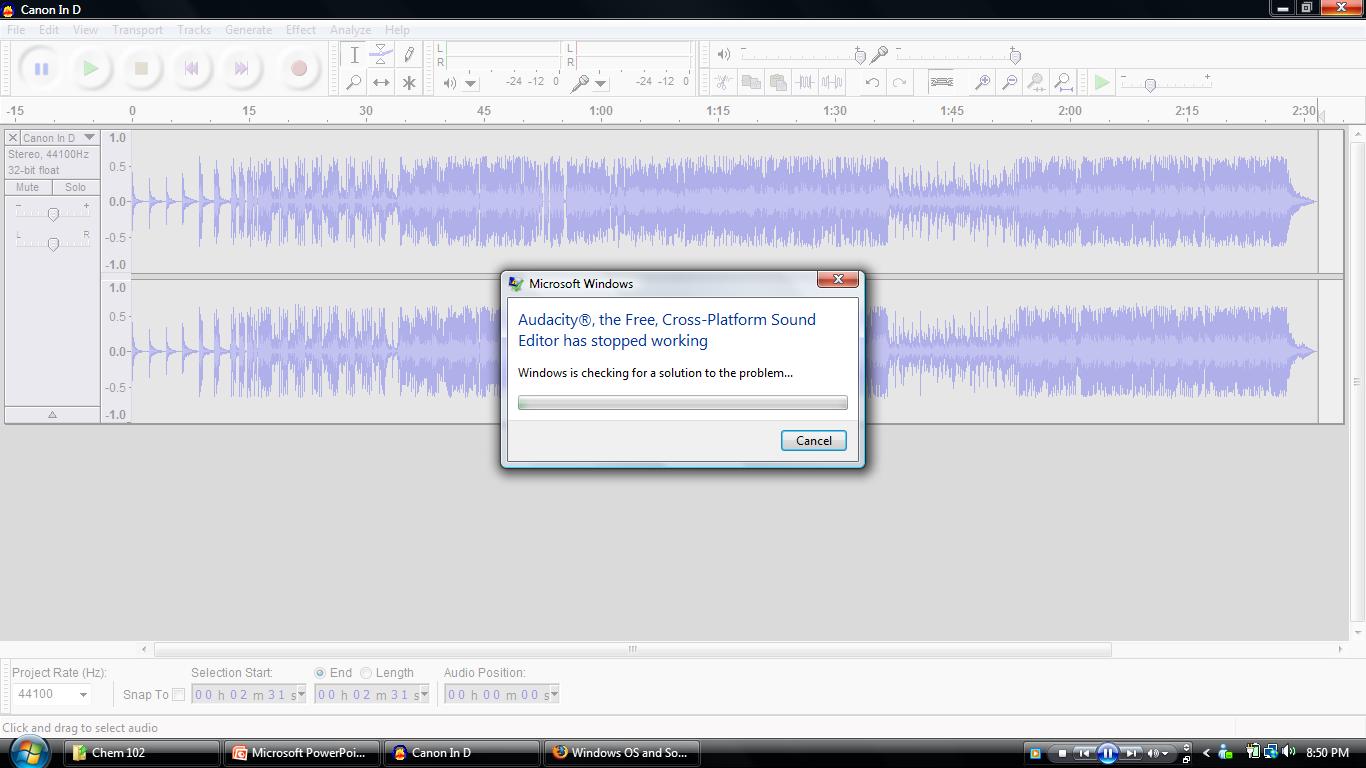1366x768 pixels.
Task: Adjust the playback speed slider
Action: click(x=1150, y=86)
